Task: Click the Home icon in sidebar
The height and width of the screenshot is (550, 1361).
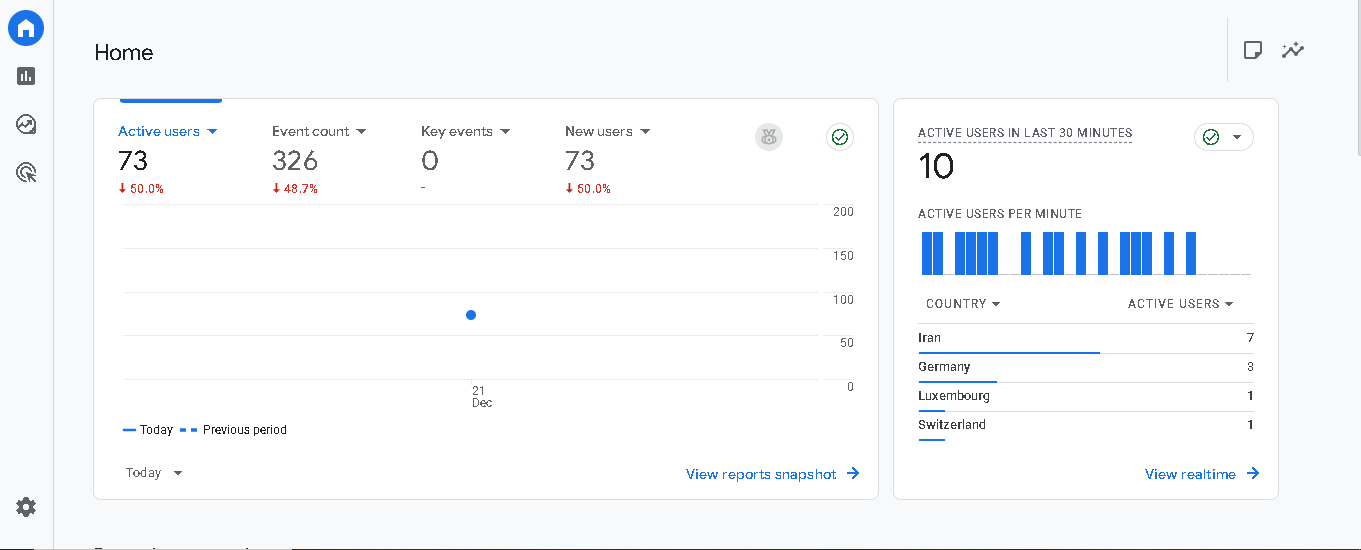Action: tap(26, 28)
